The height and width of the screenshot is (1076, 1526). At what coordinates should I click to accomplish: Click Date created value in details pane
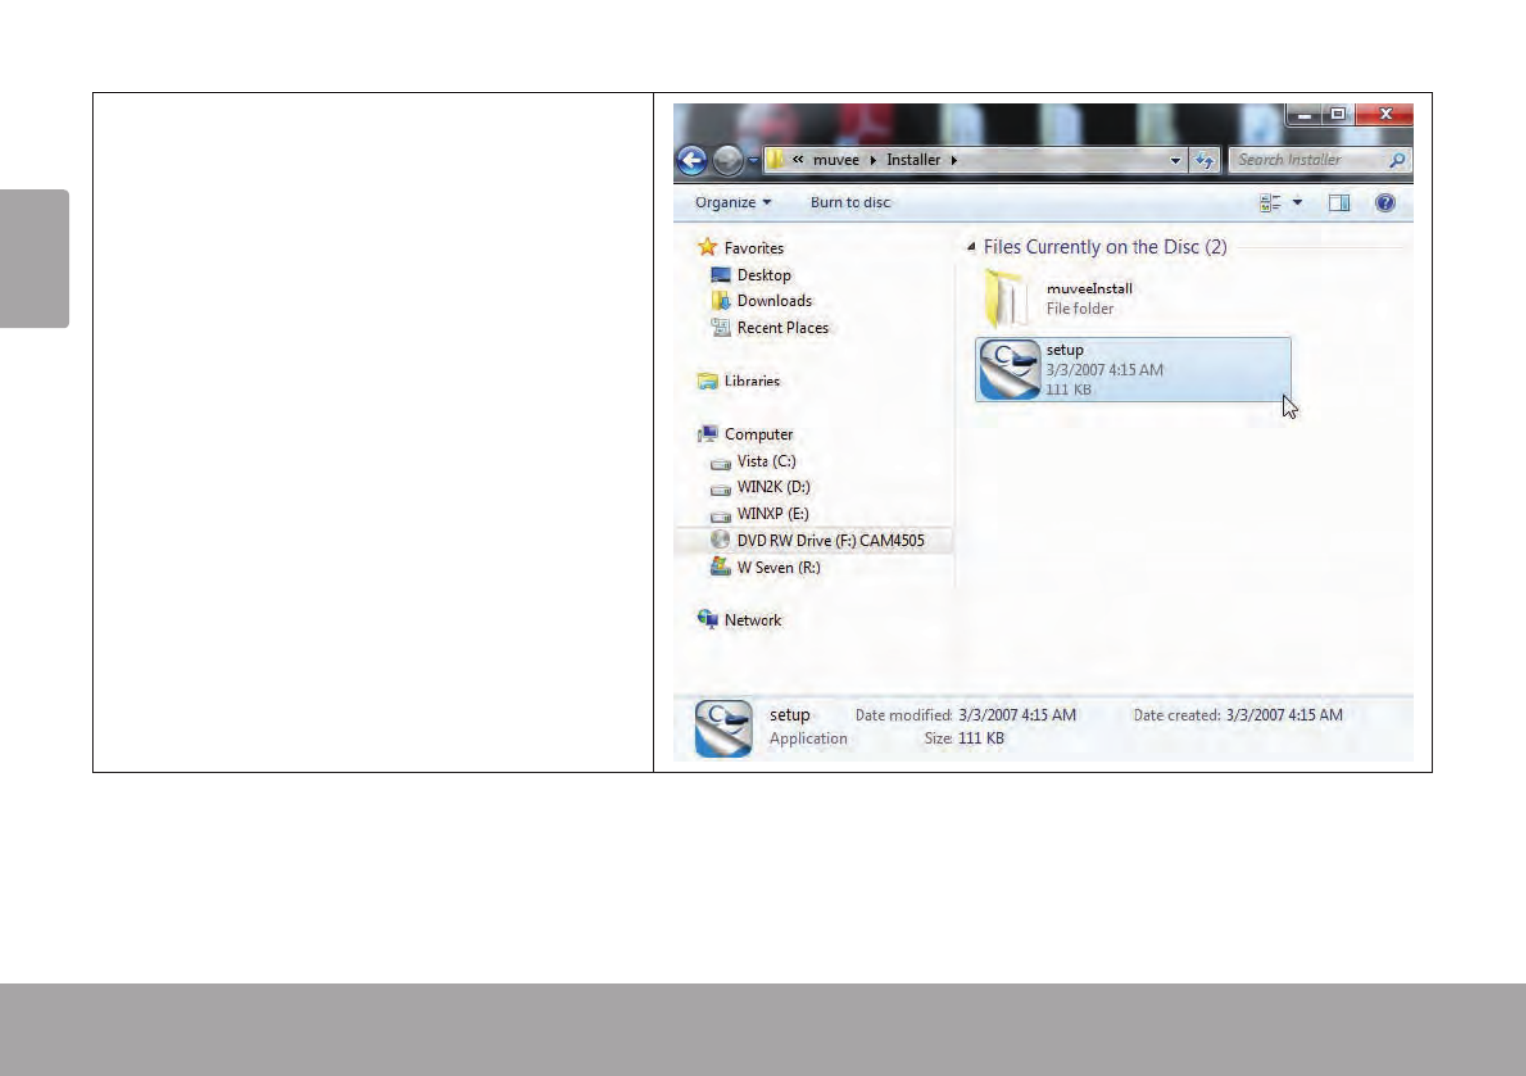(1284, 715)
